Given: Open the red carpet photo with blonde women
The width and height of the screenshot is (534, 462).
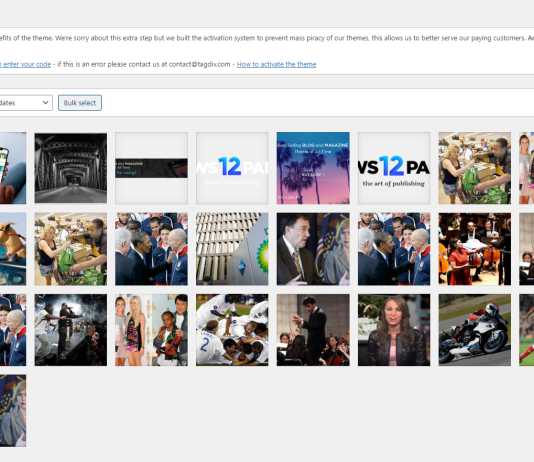Looking at the screenshot, I should click(x=151, y=330).
